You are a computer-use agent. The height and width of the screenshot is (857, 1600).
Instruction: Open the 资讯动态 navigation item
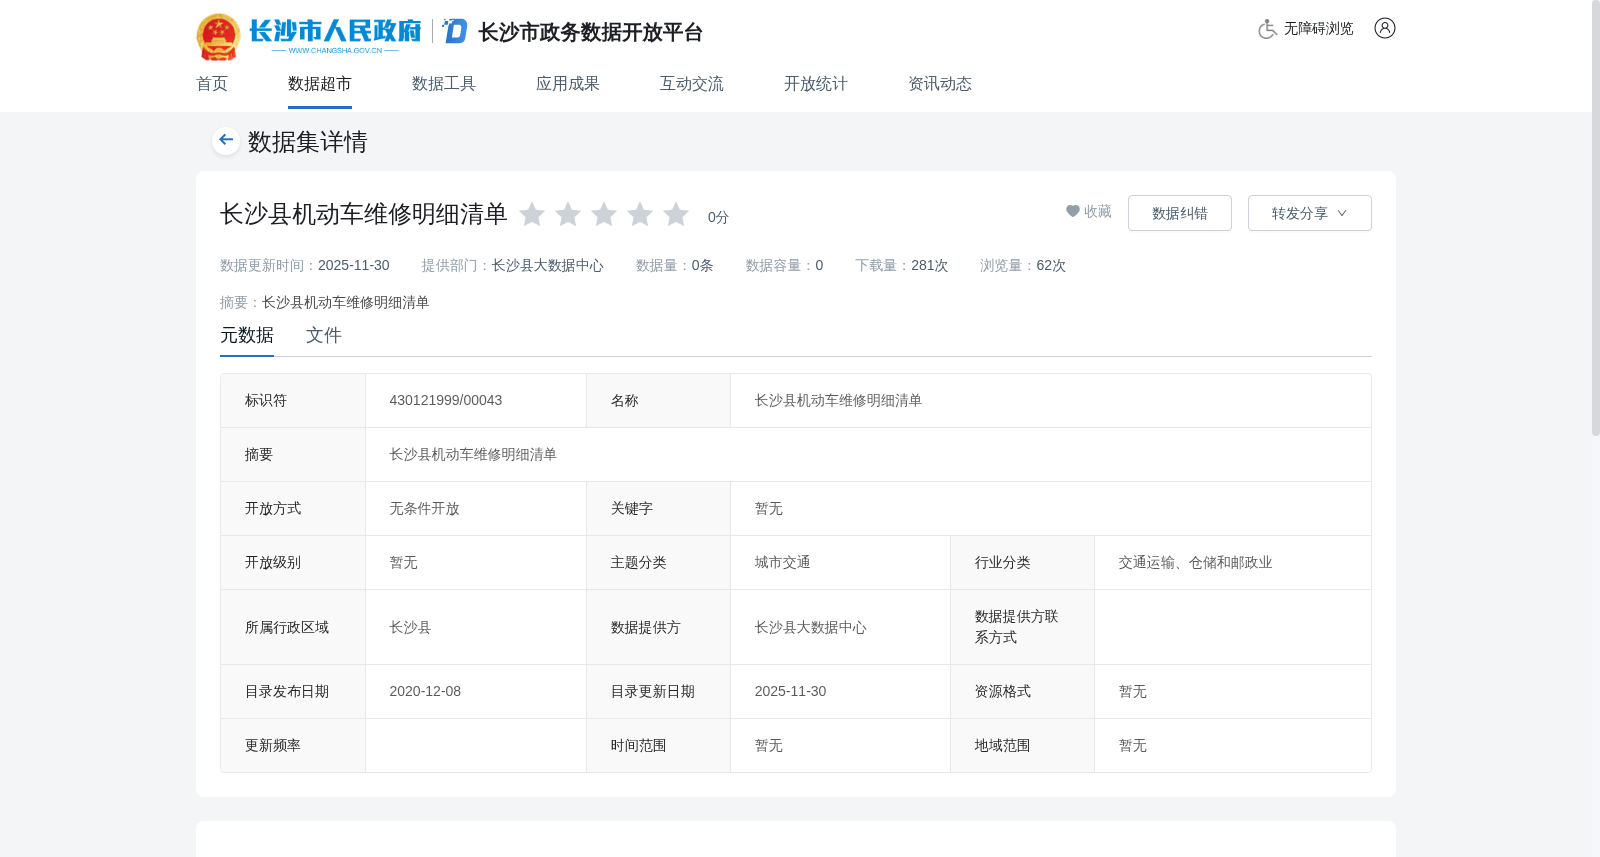(x=940, y=84)
